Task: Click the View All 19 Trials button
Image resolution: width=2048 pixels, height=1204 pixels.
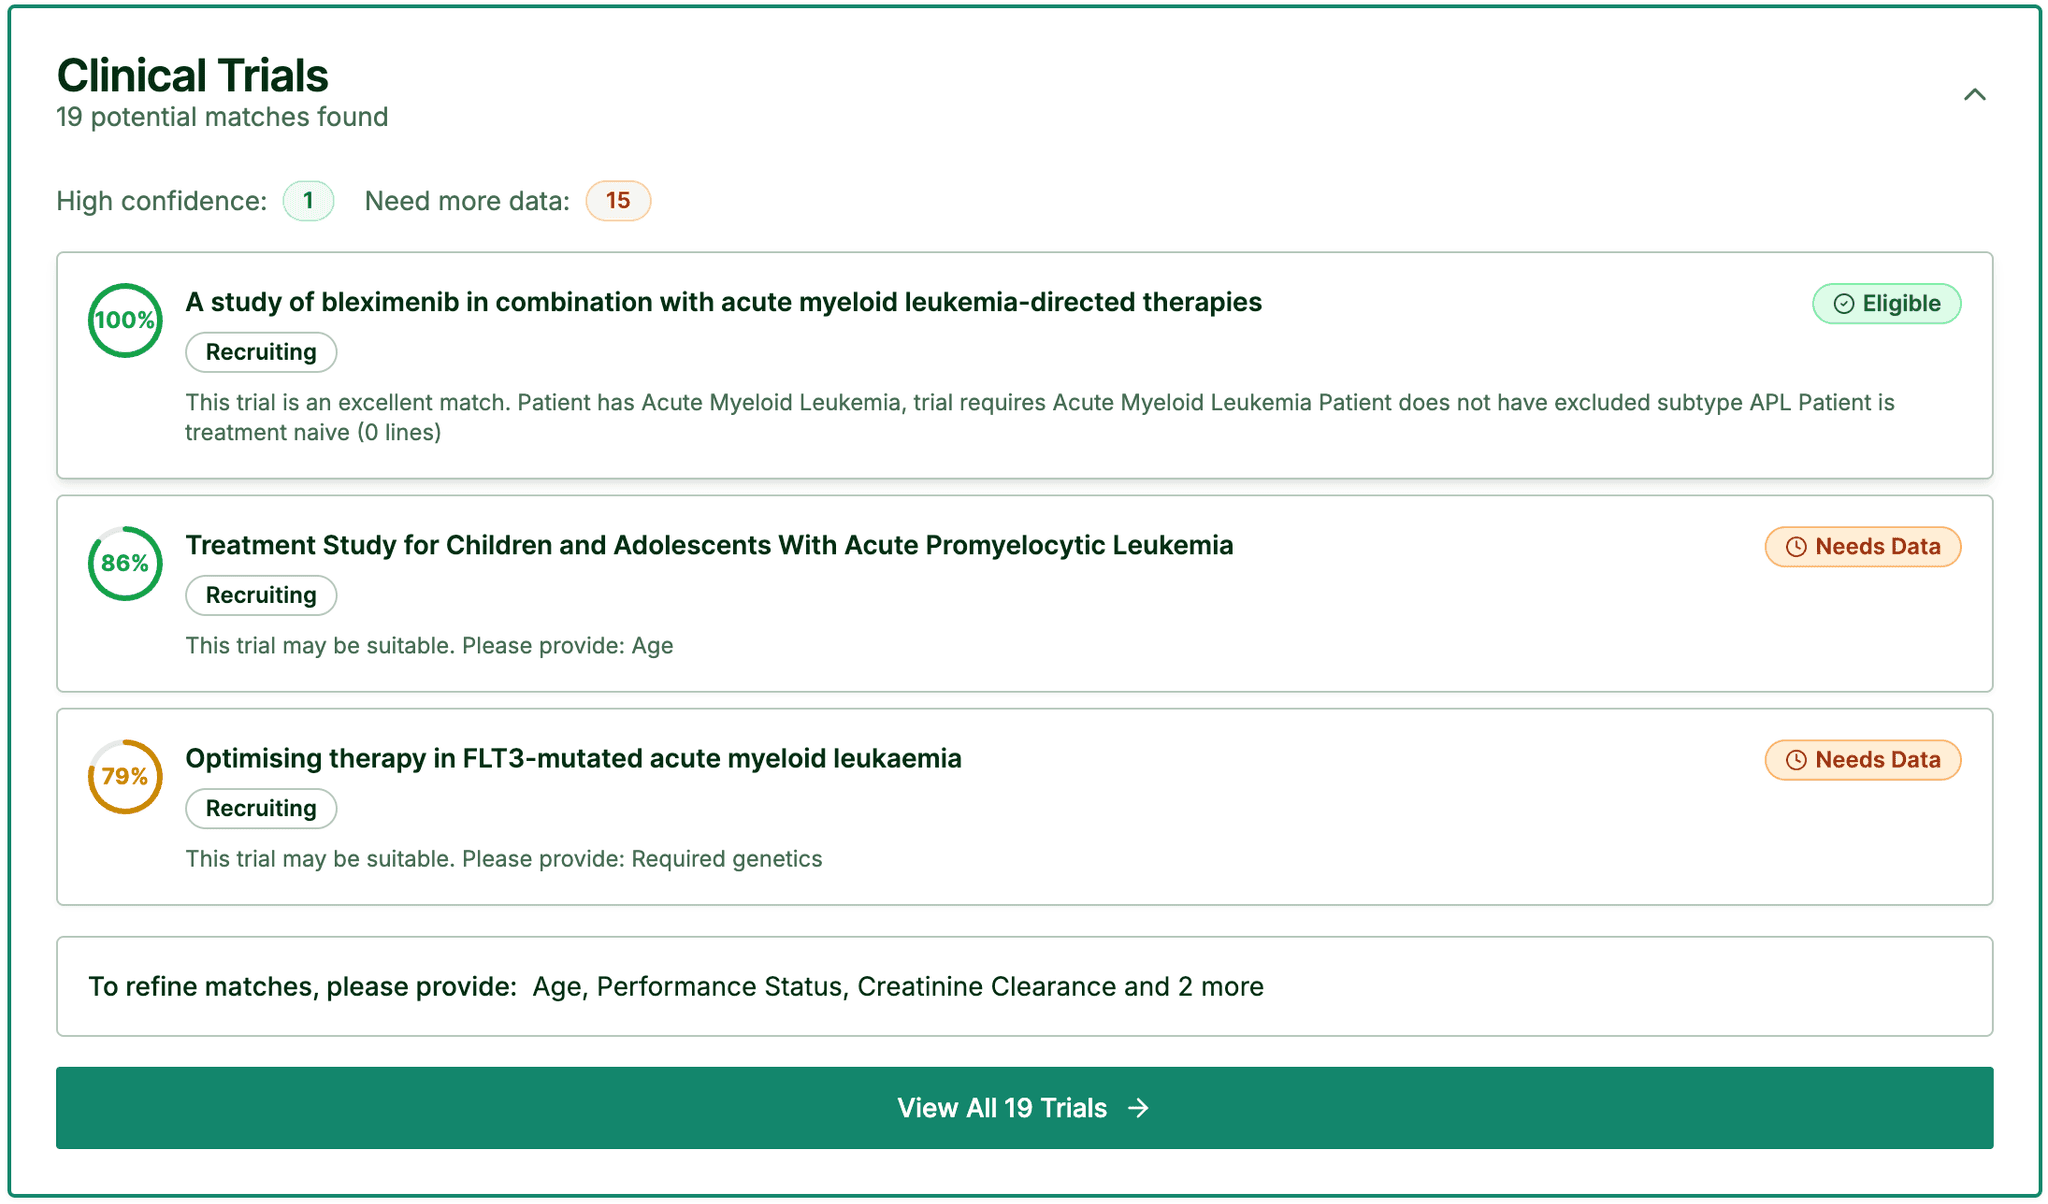Action: [1024, 1107]
